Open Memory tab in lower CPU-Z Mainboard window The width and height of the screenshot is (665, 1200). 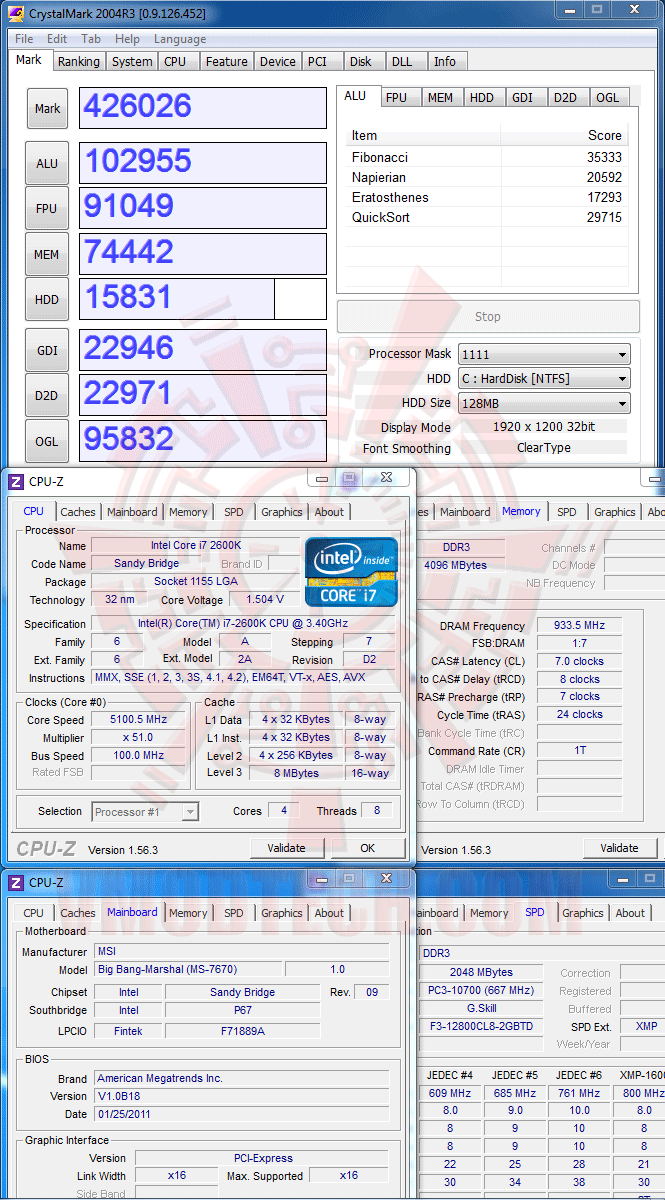(x=188, y=913)
